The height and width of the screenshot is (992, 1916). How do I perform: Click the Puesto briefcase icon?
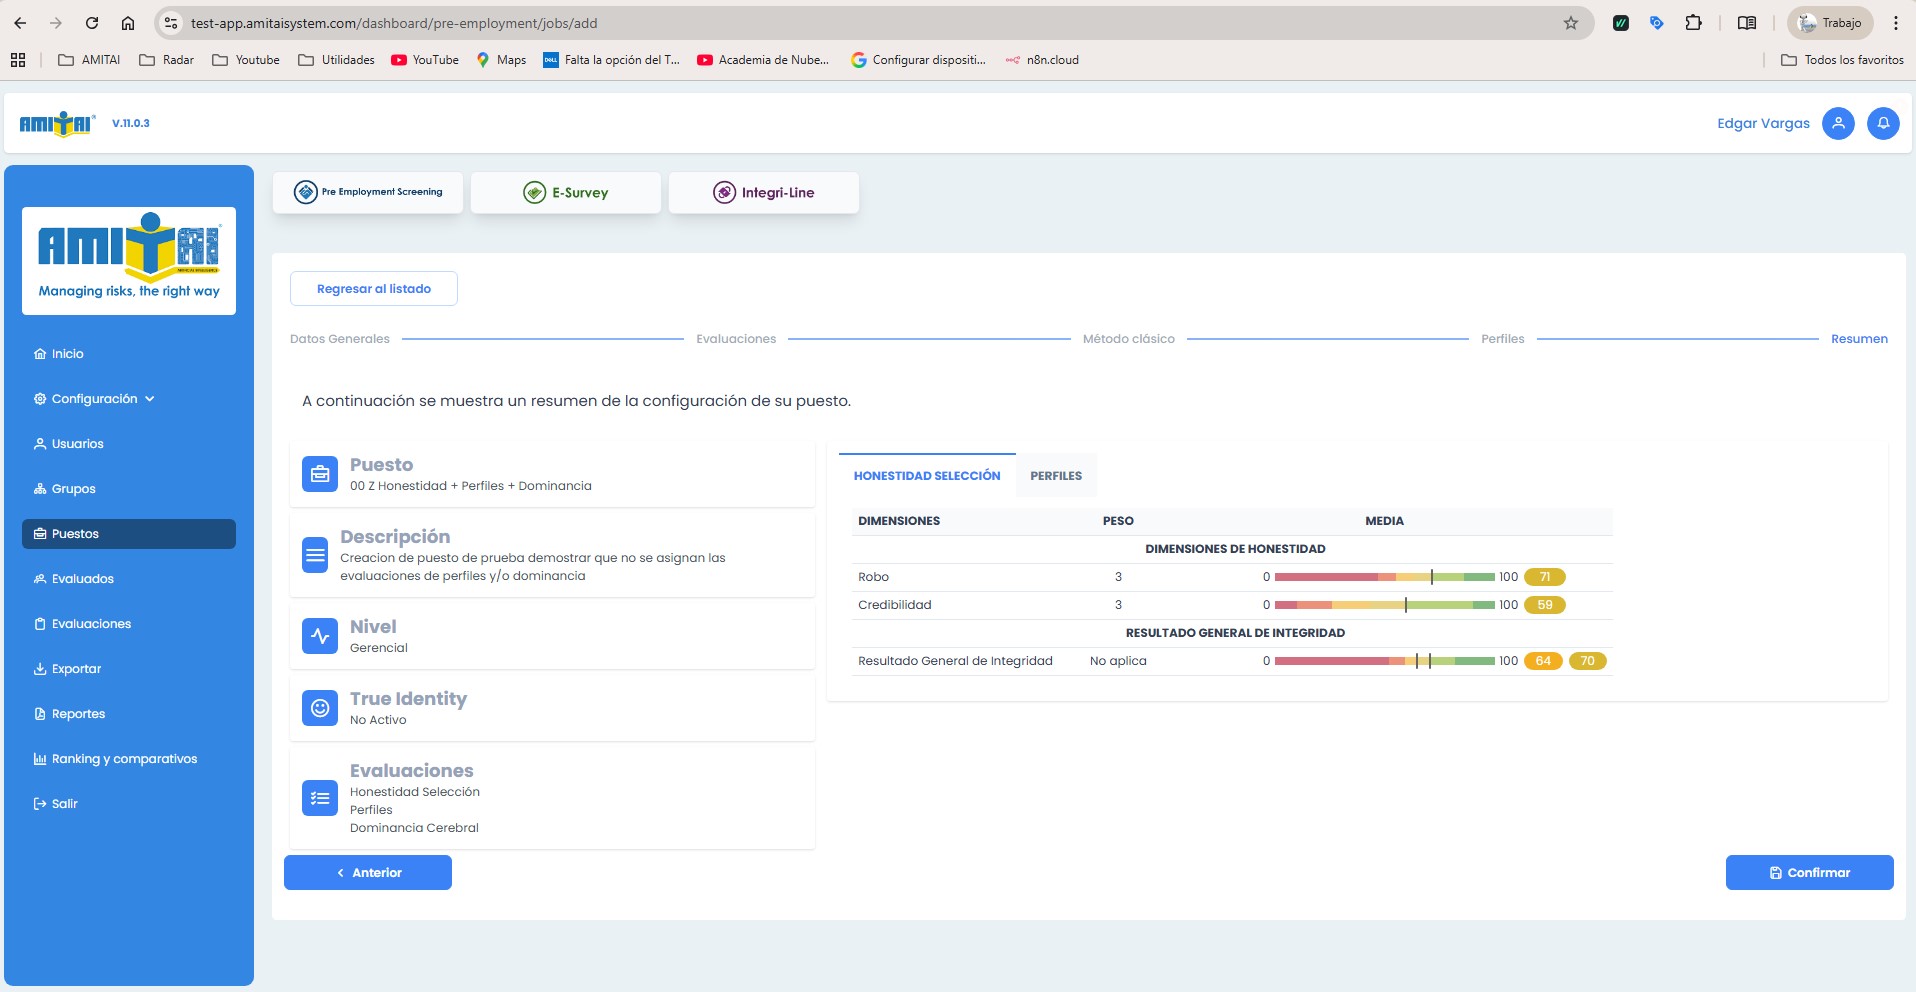(x=320, y=474)
